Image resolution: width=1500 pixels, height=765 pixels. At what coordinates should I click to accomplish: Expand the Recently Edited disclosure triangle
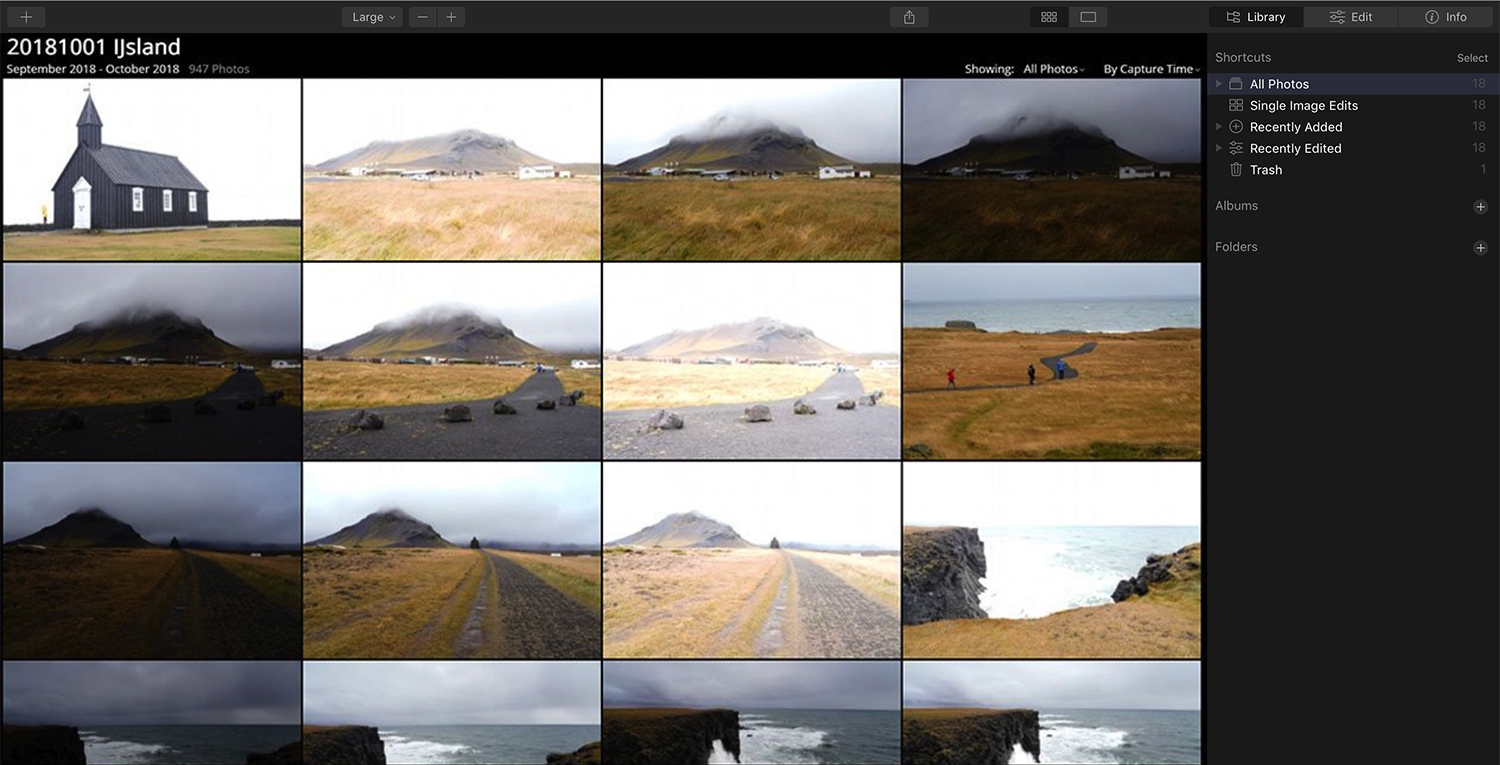coord(1218,148)
